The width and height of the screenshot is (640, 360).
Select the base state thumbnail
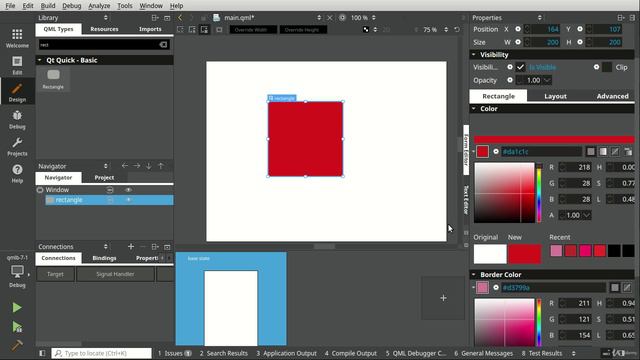[x=231, y=299]
